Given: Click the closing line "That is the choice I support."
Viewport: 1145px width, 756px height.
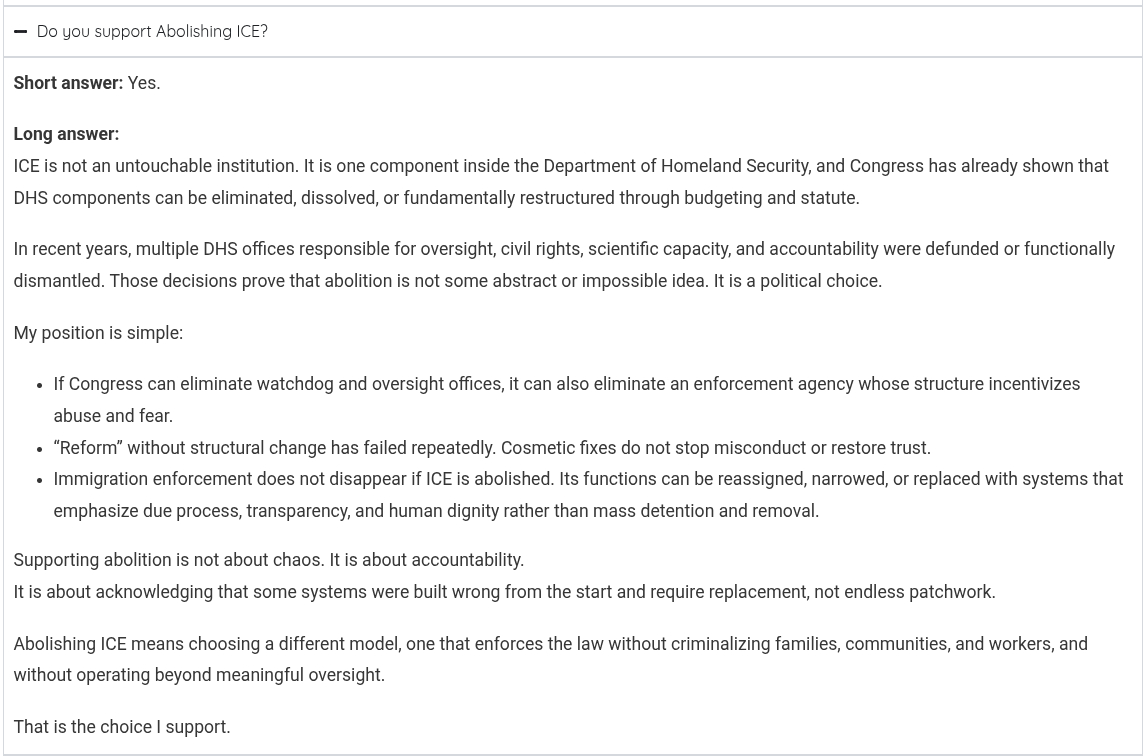Looking at the screenshot, I should click(122, 727).
